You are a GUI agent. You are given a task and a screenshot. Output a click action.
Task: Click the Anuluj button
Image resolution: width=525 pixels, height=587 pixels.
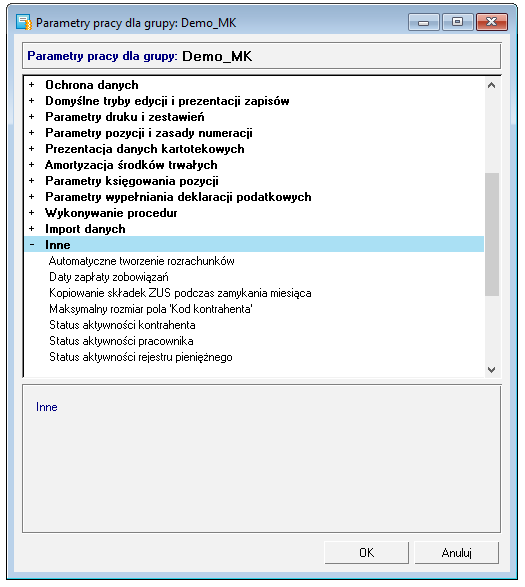click(456, 553)
